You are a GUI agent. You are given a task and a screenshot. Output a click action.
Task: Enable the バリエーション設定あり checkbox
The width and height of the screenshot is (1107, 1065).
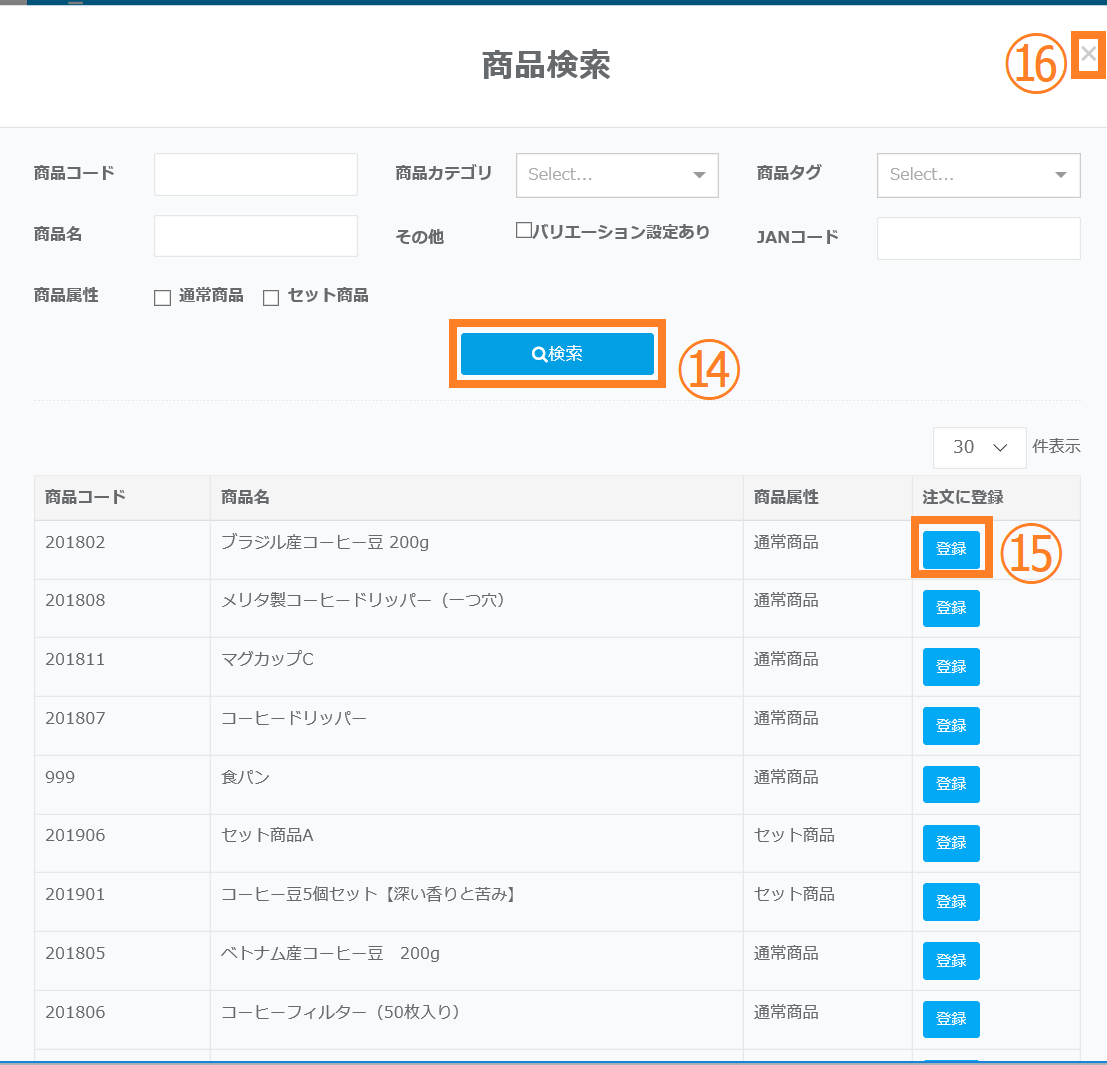tap(523, 231)
